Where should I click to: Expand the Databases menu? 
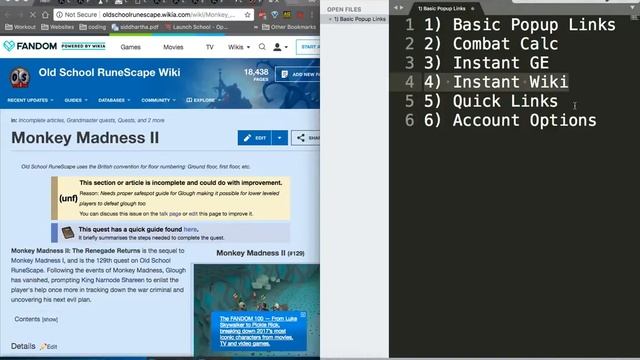click(x=114, y=100)
